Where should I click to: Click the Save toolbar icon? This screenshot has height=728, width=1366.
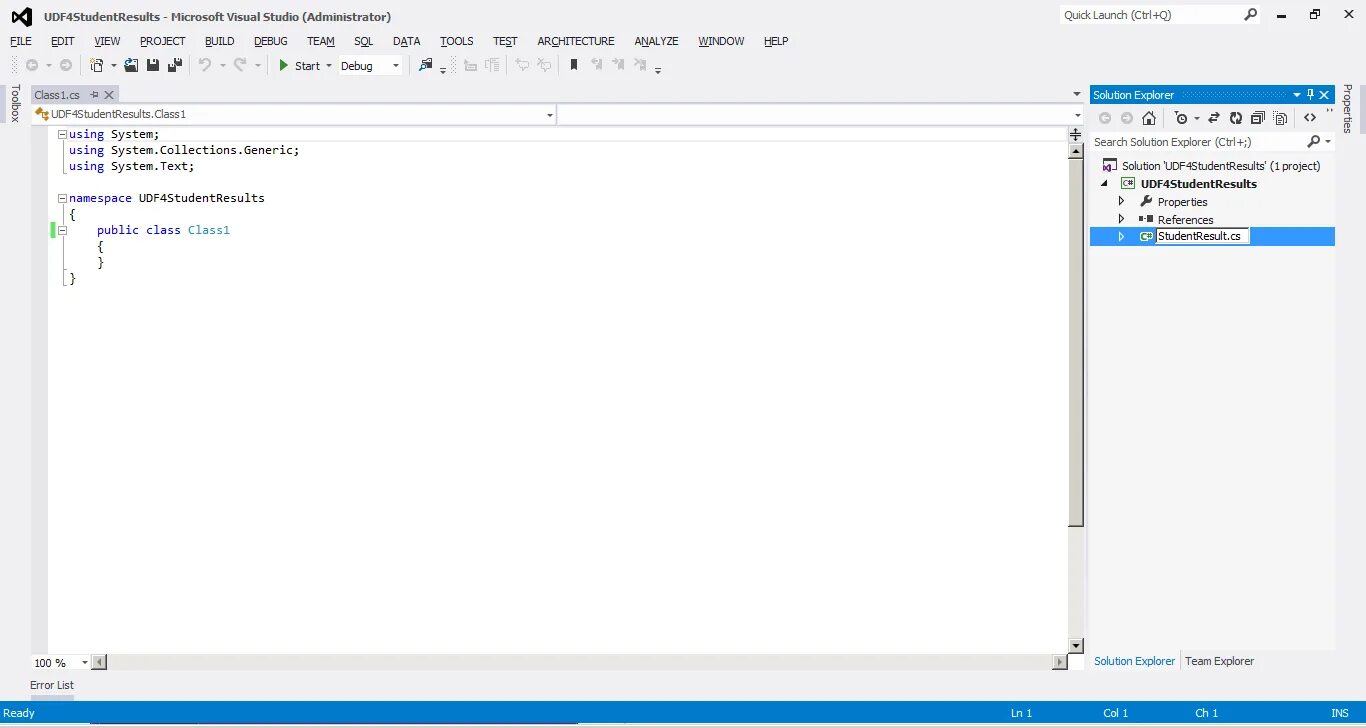pyautogui.click(x=153, y=65)
